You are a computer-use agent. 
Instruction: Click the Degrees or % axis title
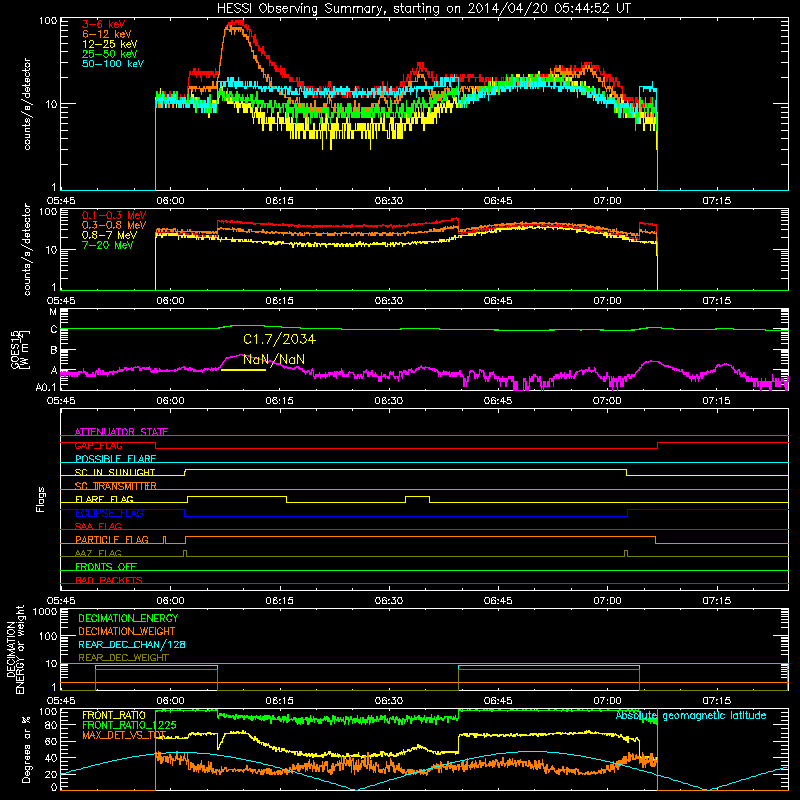[26, 749]
